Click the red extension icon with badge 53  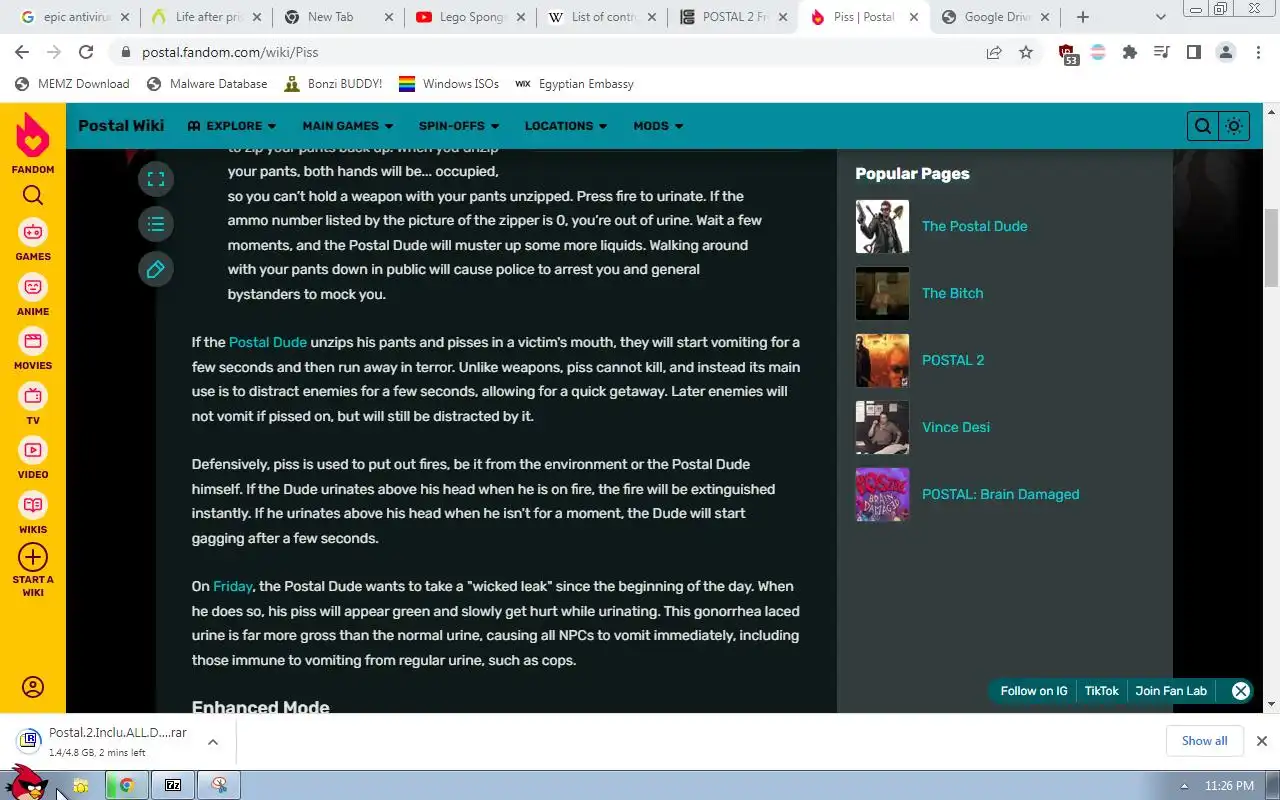click(x=1067, y=54)
